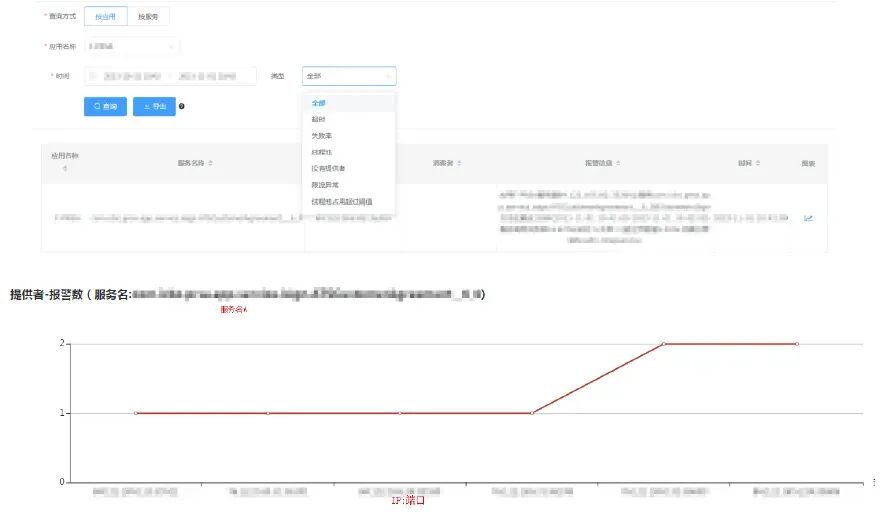Switch to the 按应用 query mode tab
This screenshot has width=895, height=528.
pos(106,17)
